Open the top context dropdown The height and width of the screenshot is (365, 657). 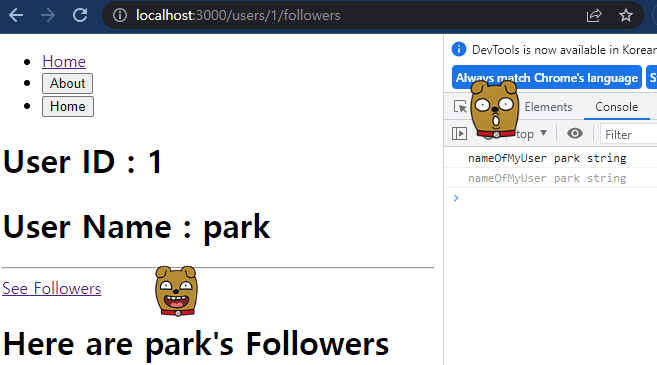531,134
